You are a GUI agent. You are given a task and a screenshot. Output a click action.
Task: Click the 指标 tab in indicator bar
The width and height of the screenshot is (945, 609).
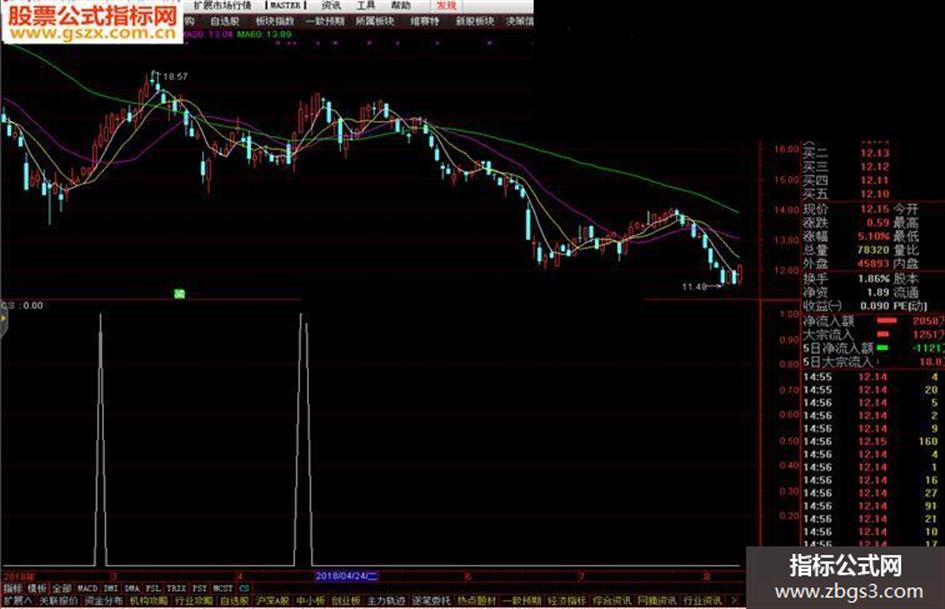tap(12, 588)
